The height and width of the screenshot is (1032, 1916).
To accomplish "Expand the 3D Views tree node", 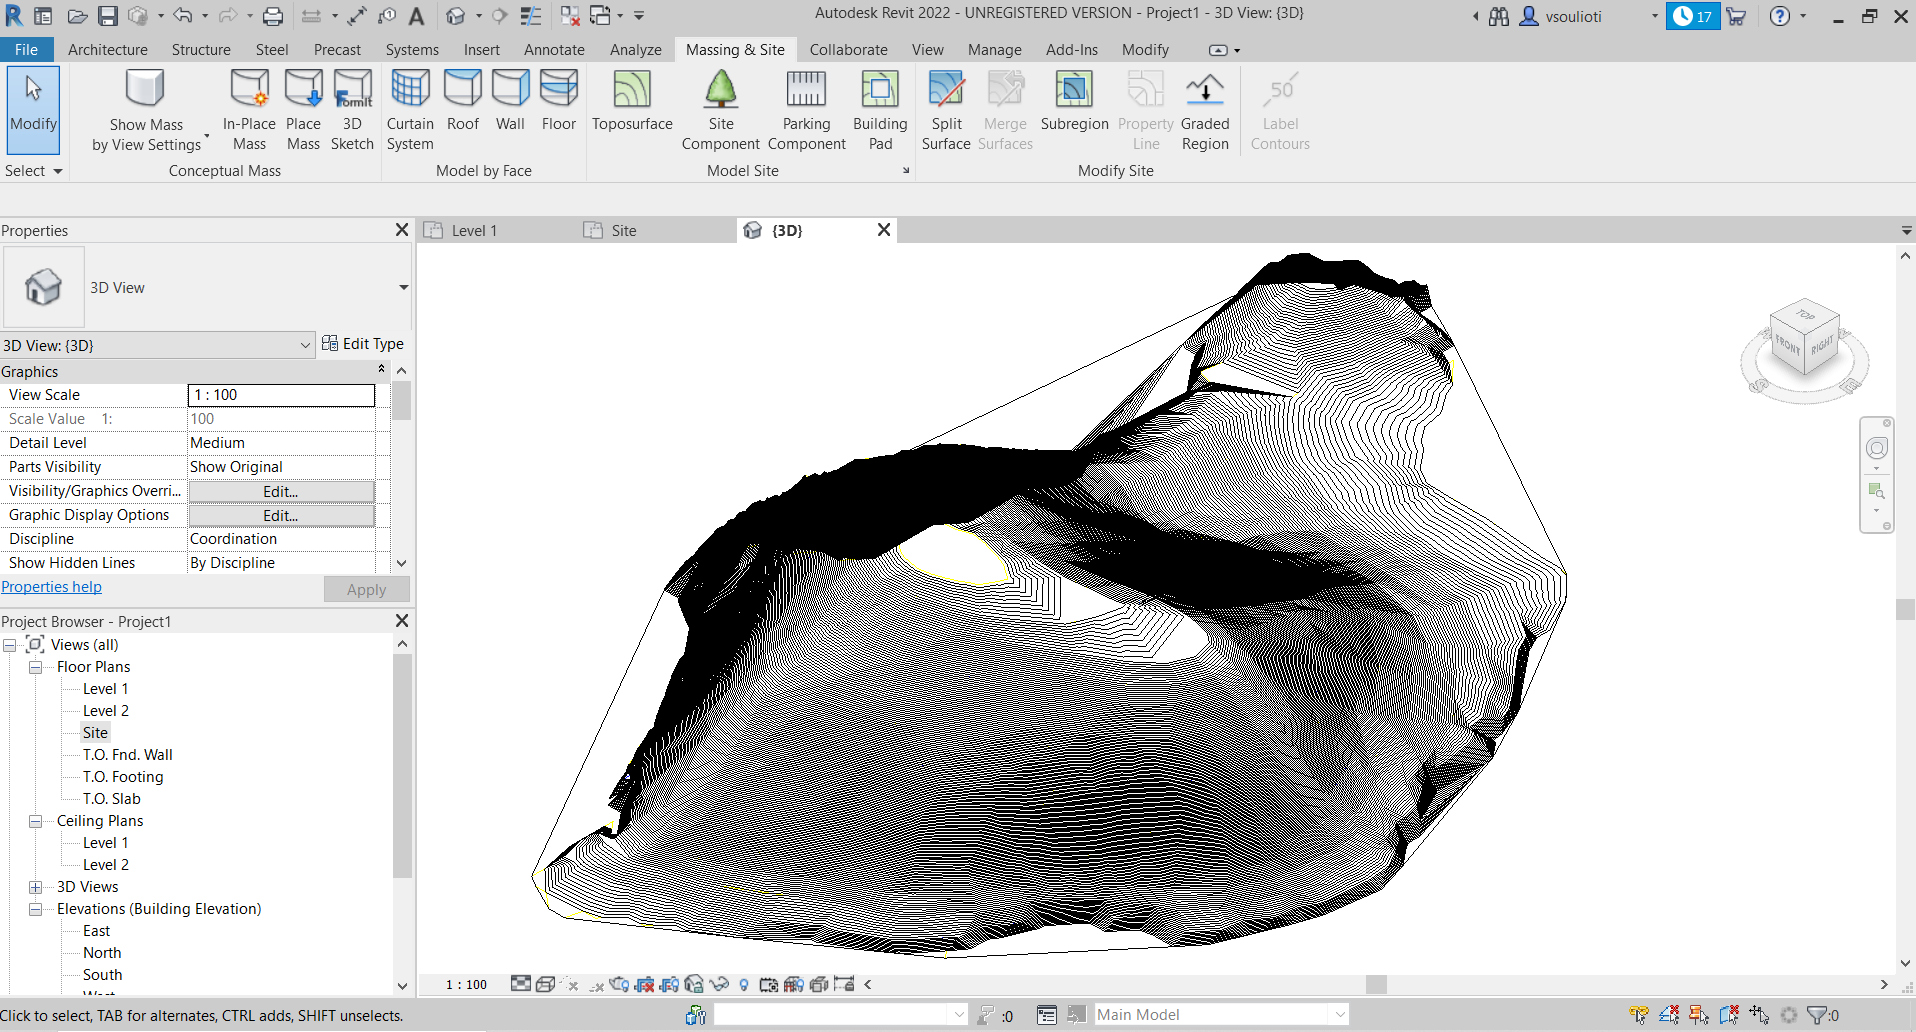I will pos(35,887).
